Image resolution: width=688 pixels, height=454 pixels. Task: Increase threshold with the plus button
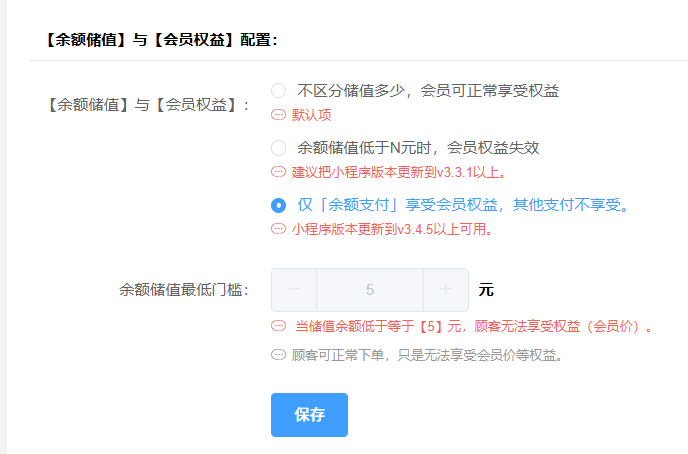tap(446, 290)
